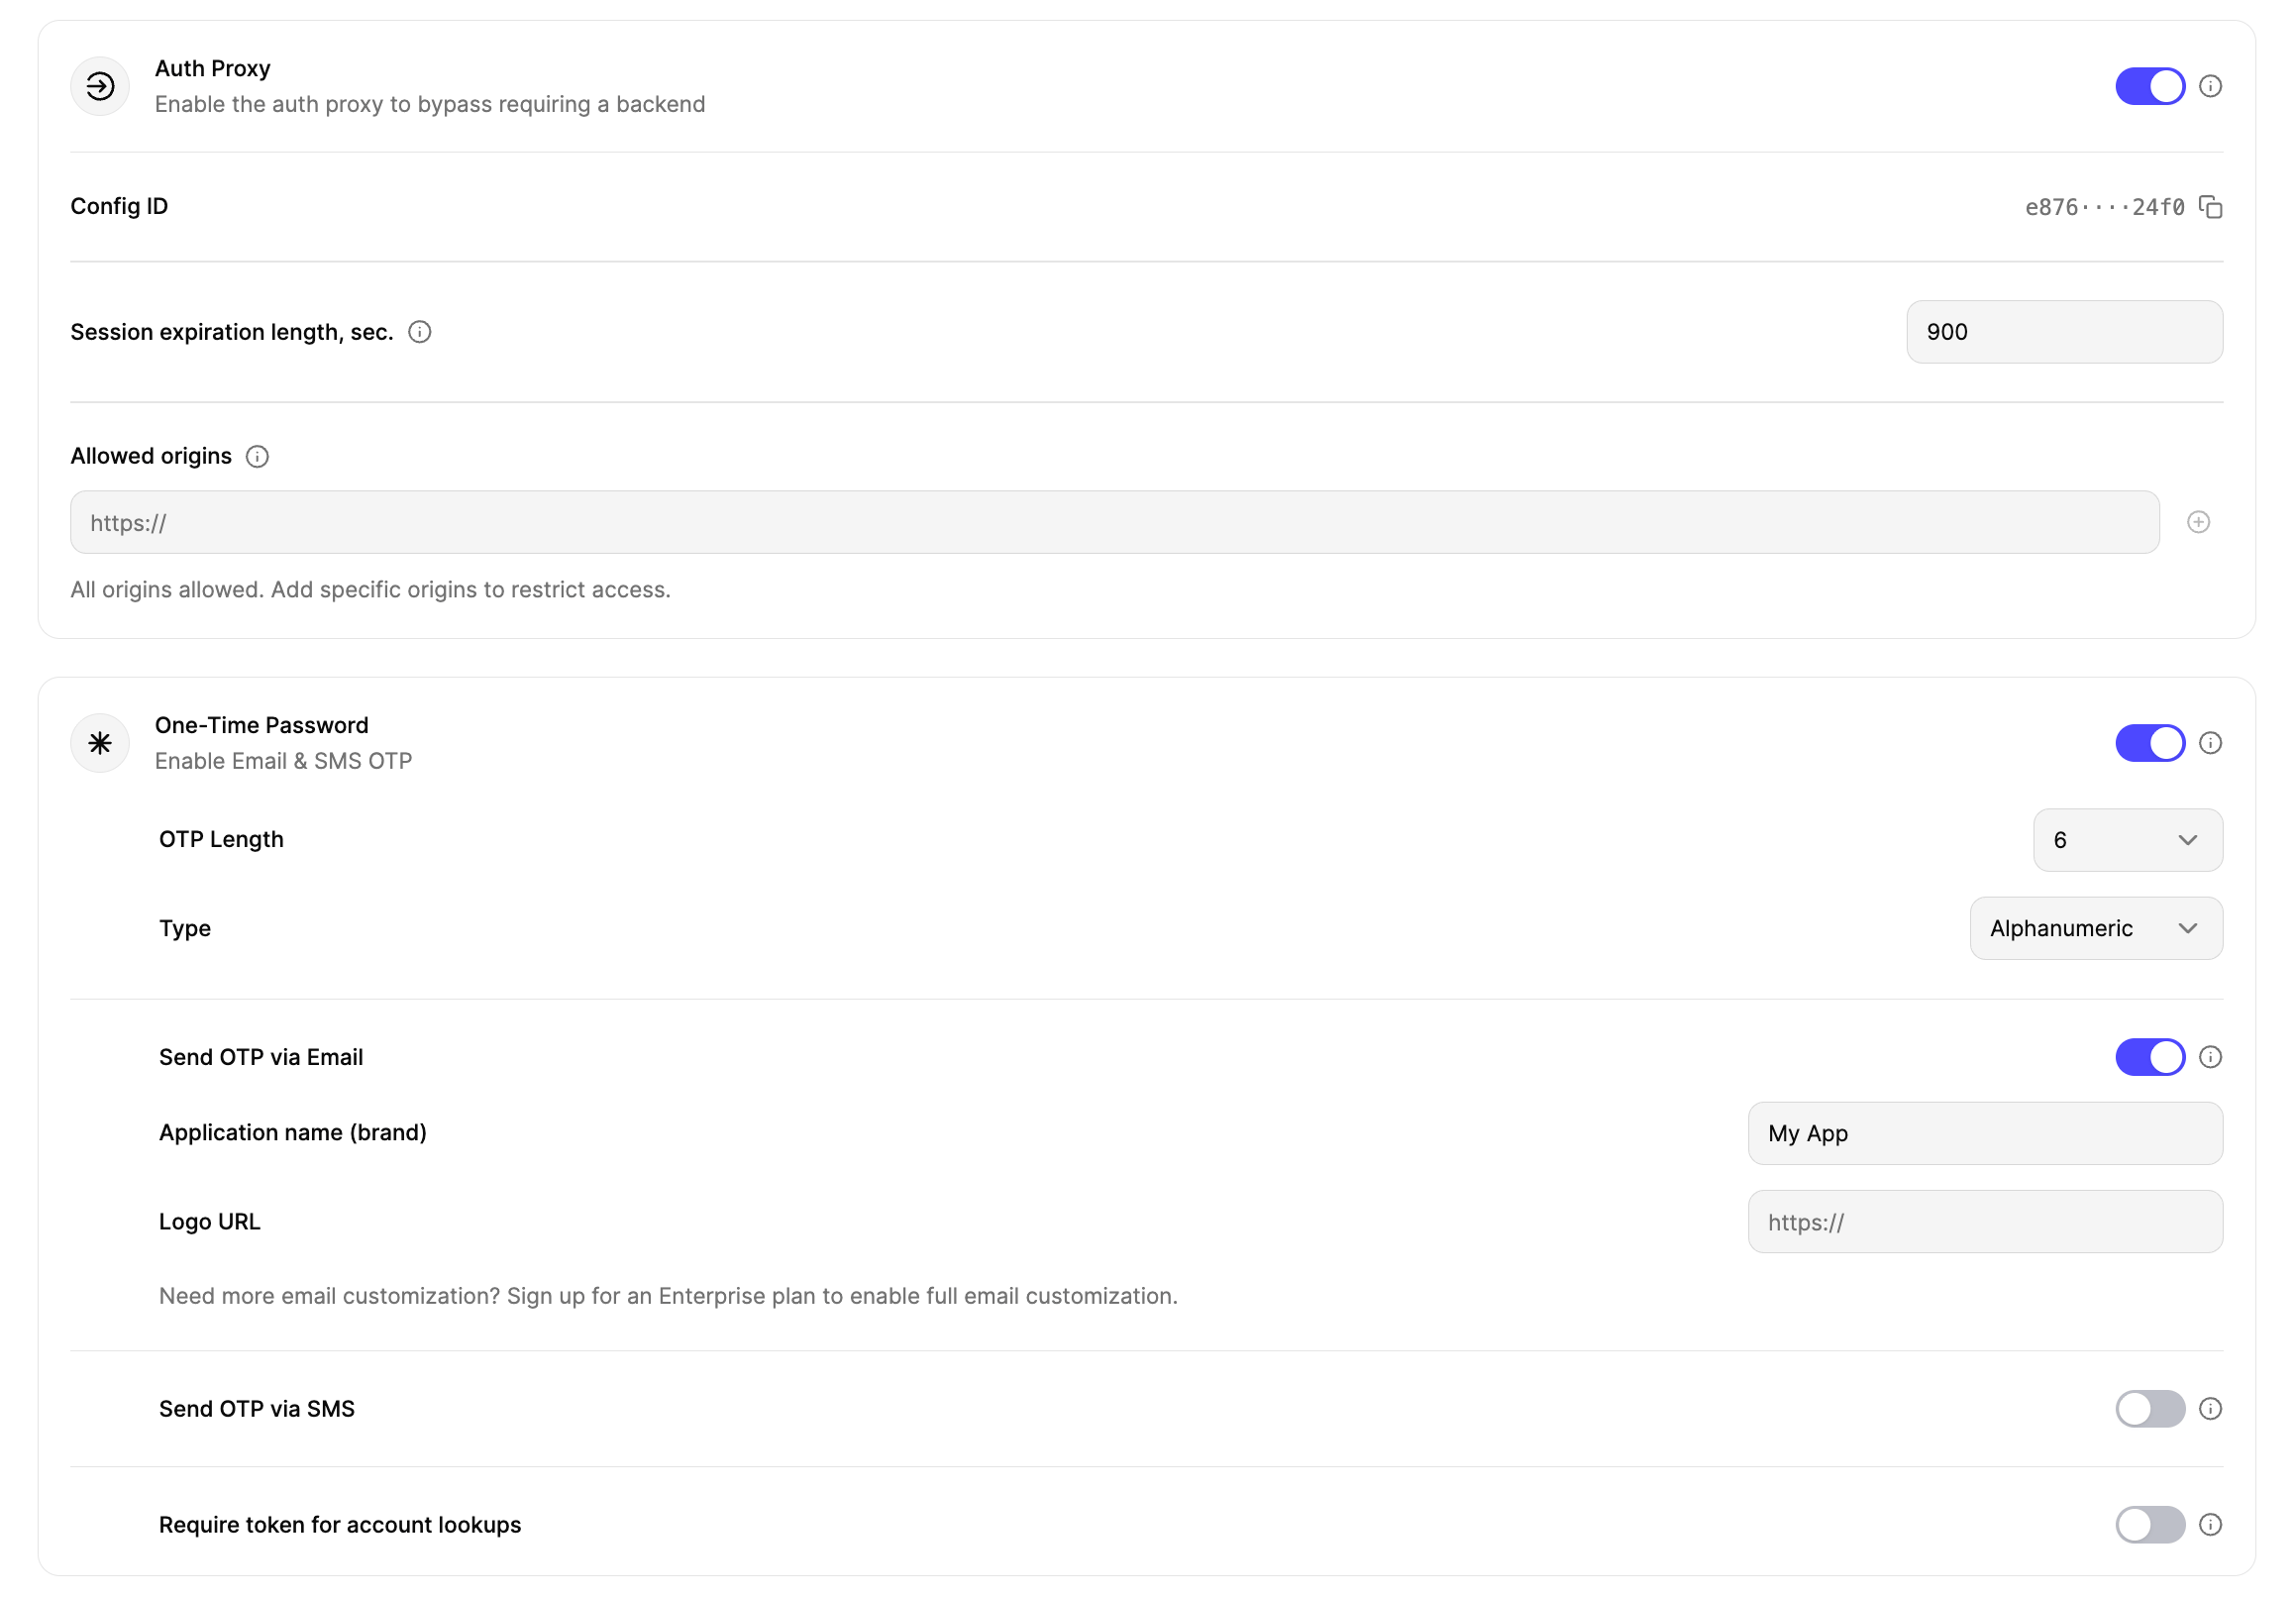This screenshot has width=2296, height=1599.
Task: Show Allowed origins info icon
Action: (257, 456)
